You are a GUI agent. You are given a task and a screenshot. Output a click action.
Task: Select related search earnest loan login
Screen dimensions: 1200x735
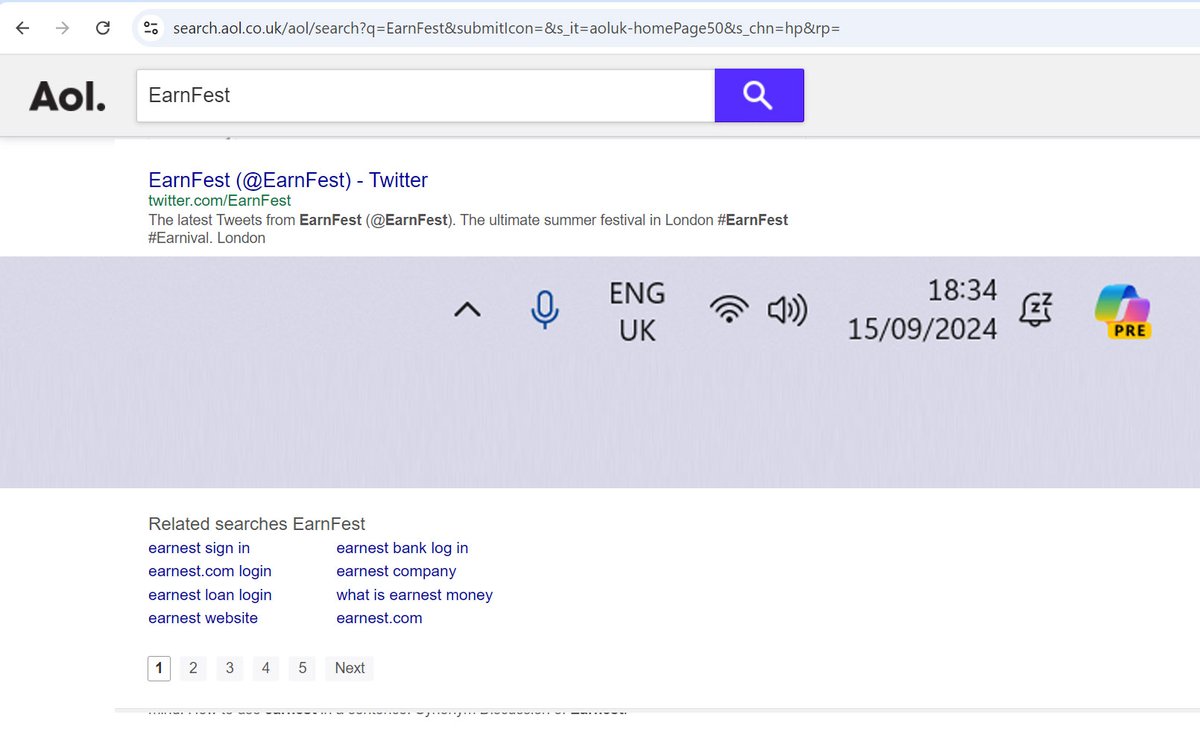pos(210,595)
